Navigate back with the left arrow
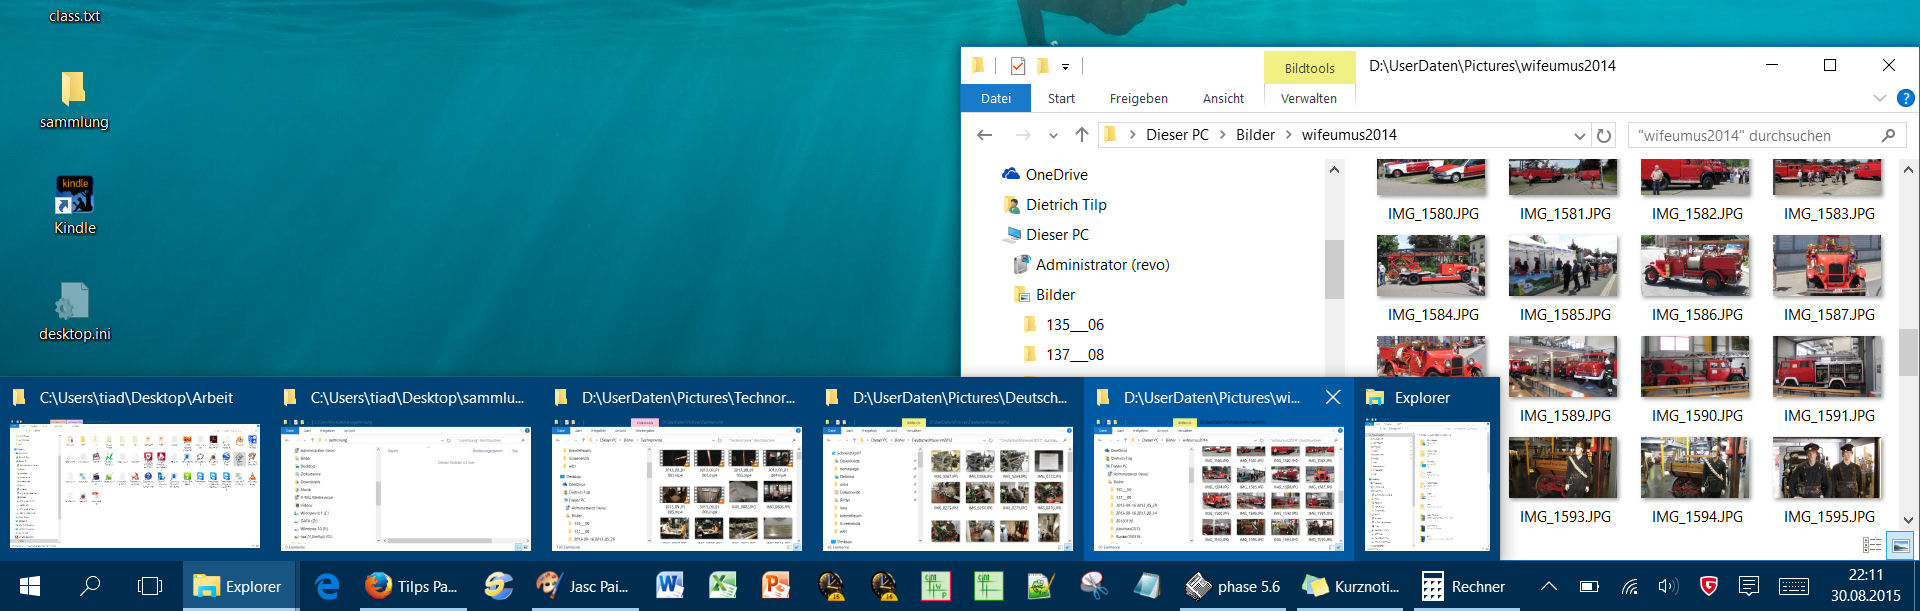Viewport: 1920px width, 611px height. [985, 135]
